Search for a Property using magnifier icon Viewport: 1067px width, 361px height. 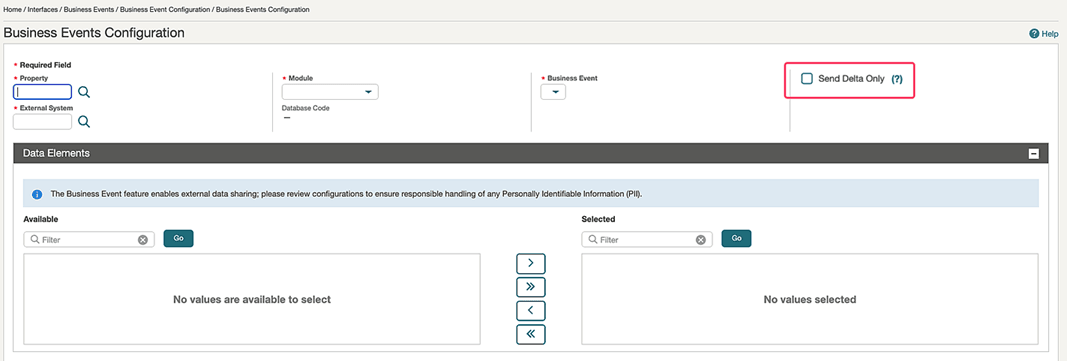coord(84,92)
